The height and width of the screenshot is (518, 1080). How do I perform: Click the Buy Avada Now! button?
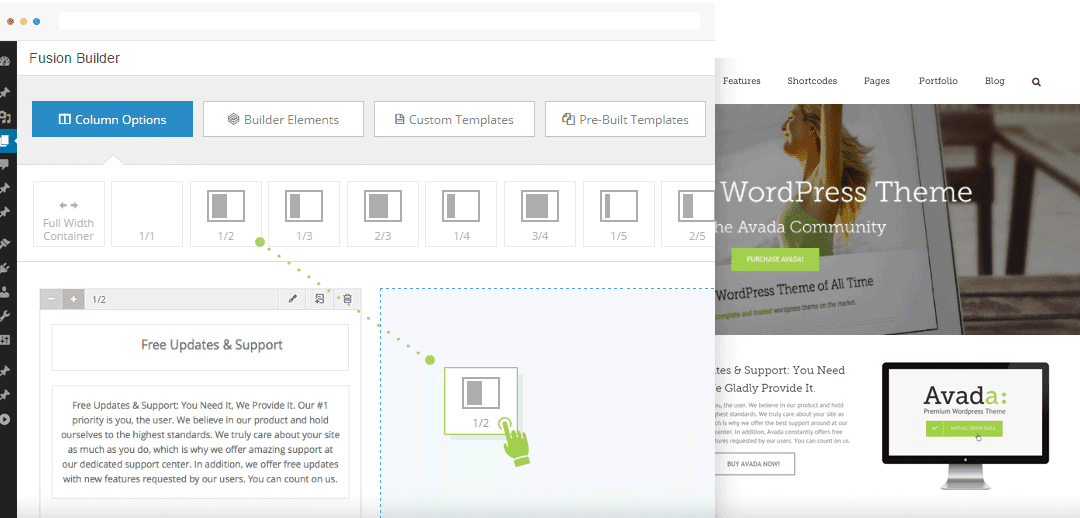[x=755, y=464]
